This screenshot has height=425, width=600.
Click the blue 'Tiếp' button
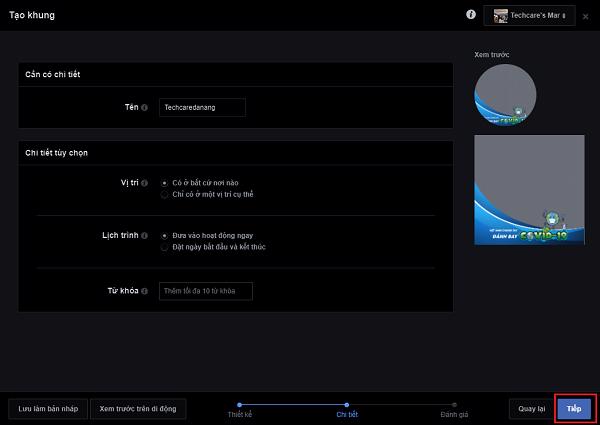pyautogui.click(x=574, y=409)
